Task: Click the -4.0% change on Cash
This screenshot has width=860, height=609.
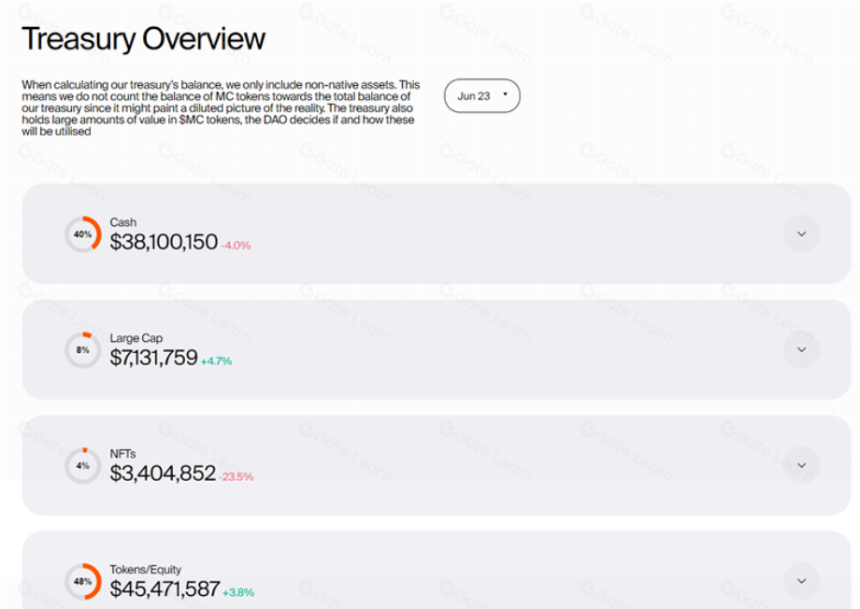Action: point(236,245)
